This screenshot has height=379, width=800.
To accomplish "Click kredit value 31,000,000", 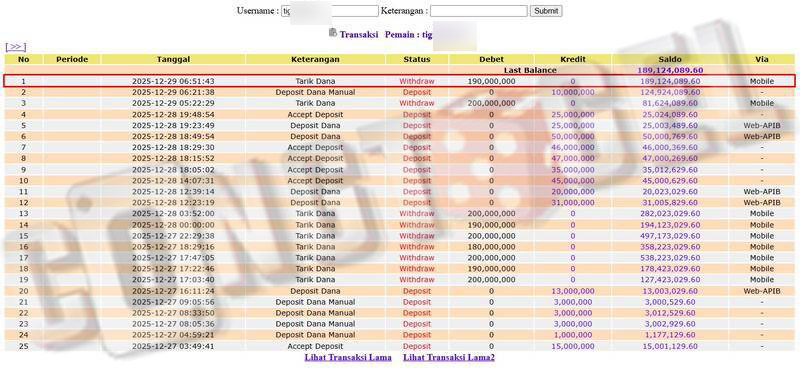I will [572, 203].
